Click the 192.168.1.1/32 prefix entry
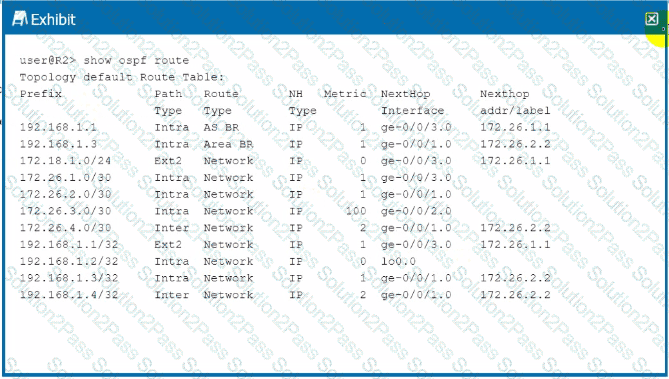Image resolution: width=669 pixels, height=379 pixels. 69,245
